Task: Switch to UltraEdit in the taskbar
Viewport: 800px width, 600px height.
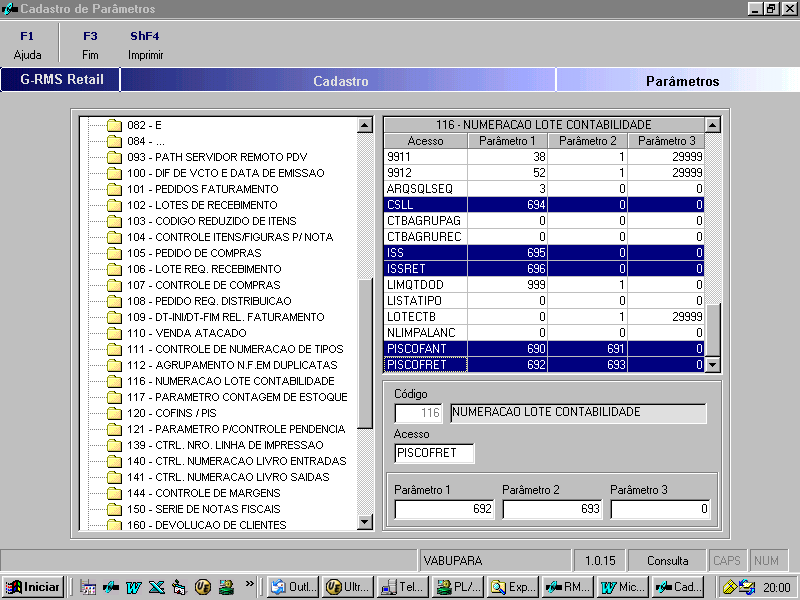Action: (x=345, y=587)
